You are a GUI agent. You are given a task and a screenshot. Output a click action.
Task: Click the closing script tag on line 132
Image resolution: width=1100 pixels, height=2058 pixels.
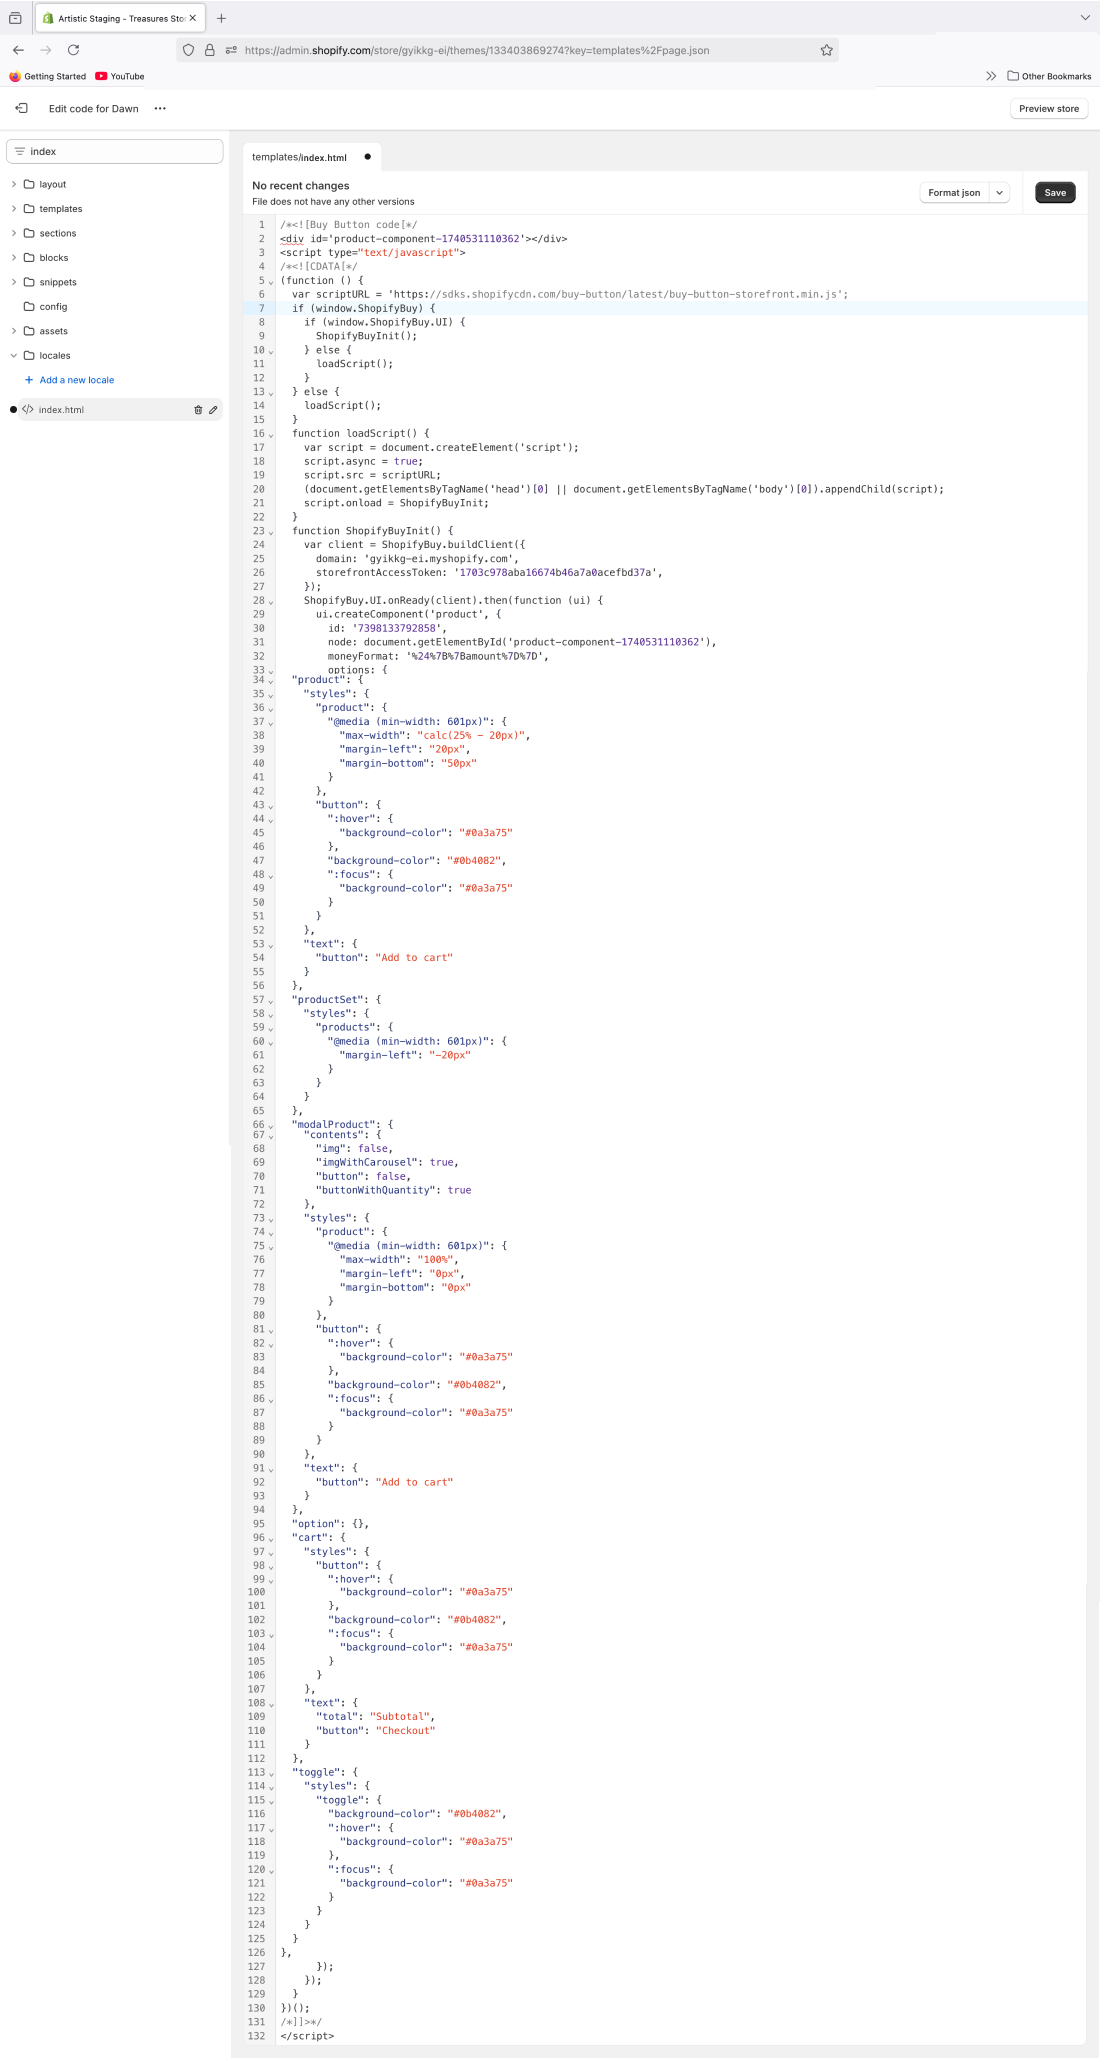click(307, 2036)
